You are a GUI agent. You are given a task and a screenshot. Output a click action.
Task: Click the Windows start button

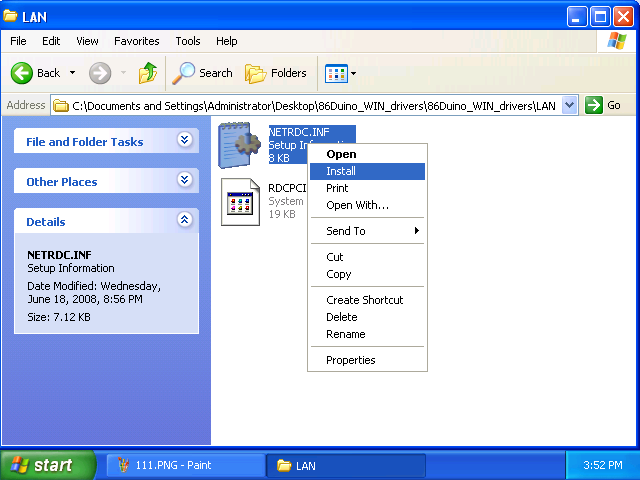click(x=47, y=465)
